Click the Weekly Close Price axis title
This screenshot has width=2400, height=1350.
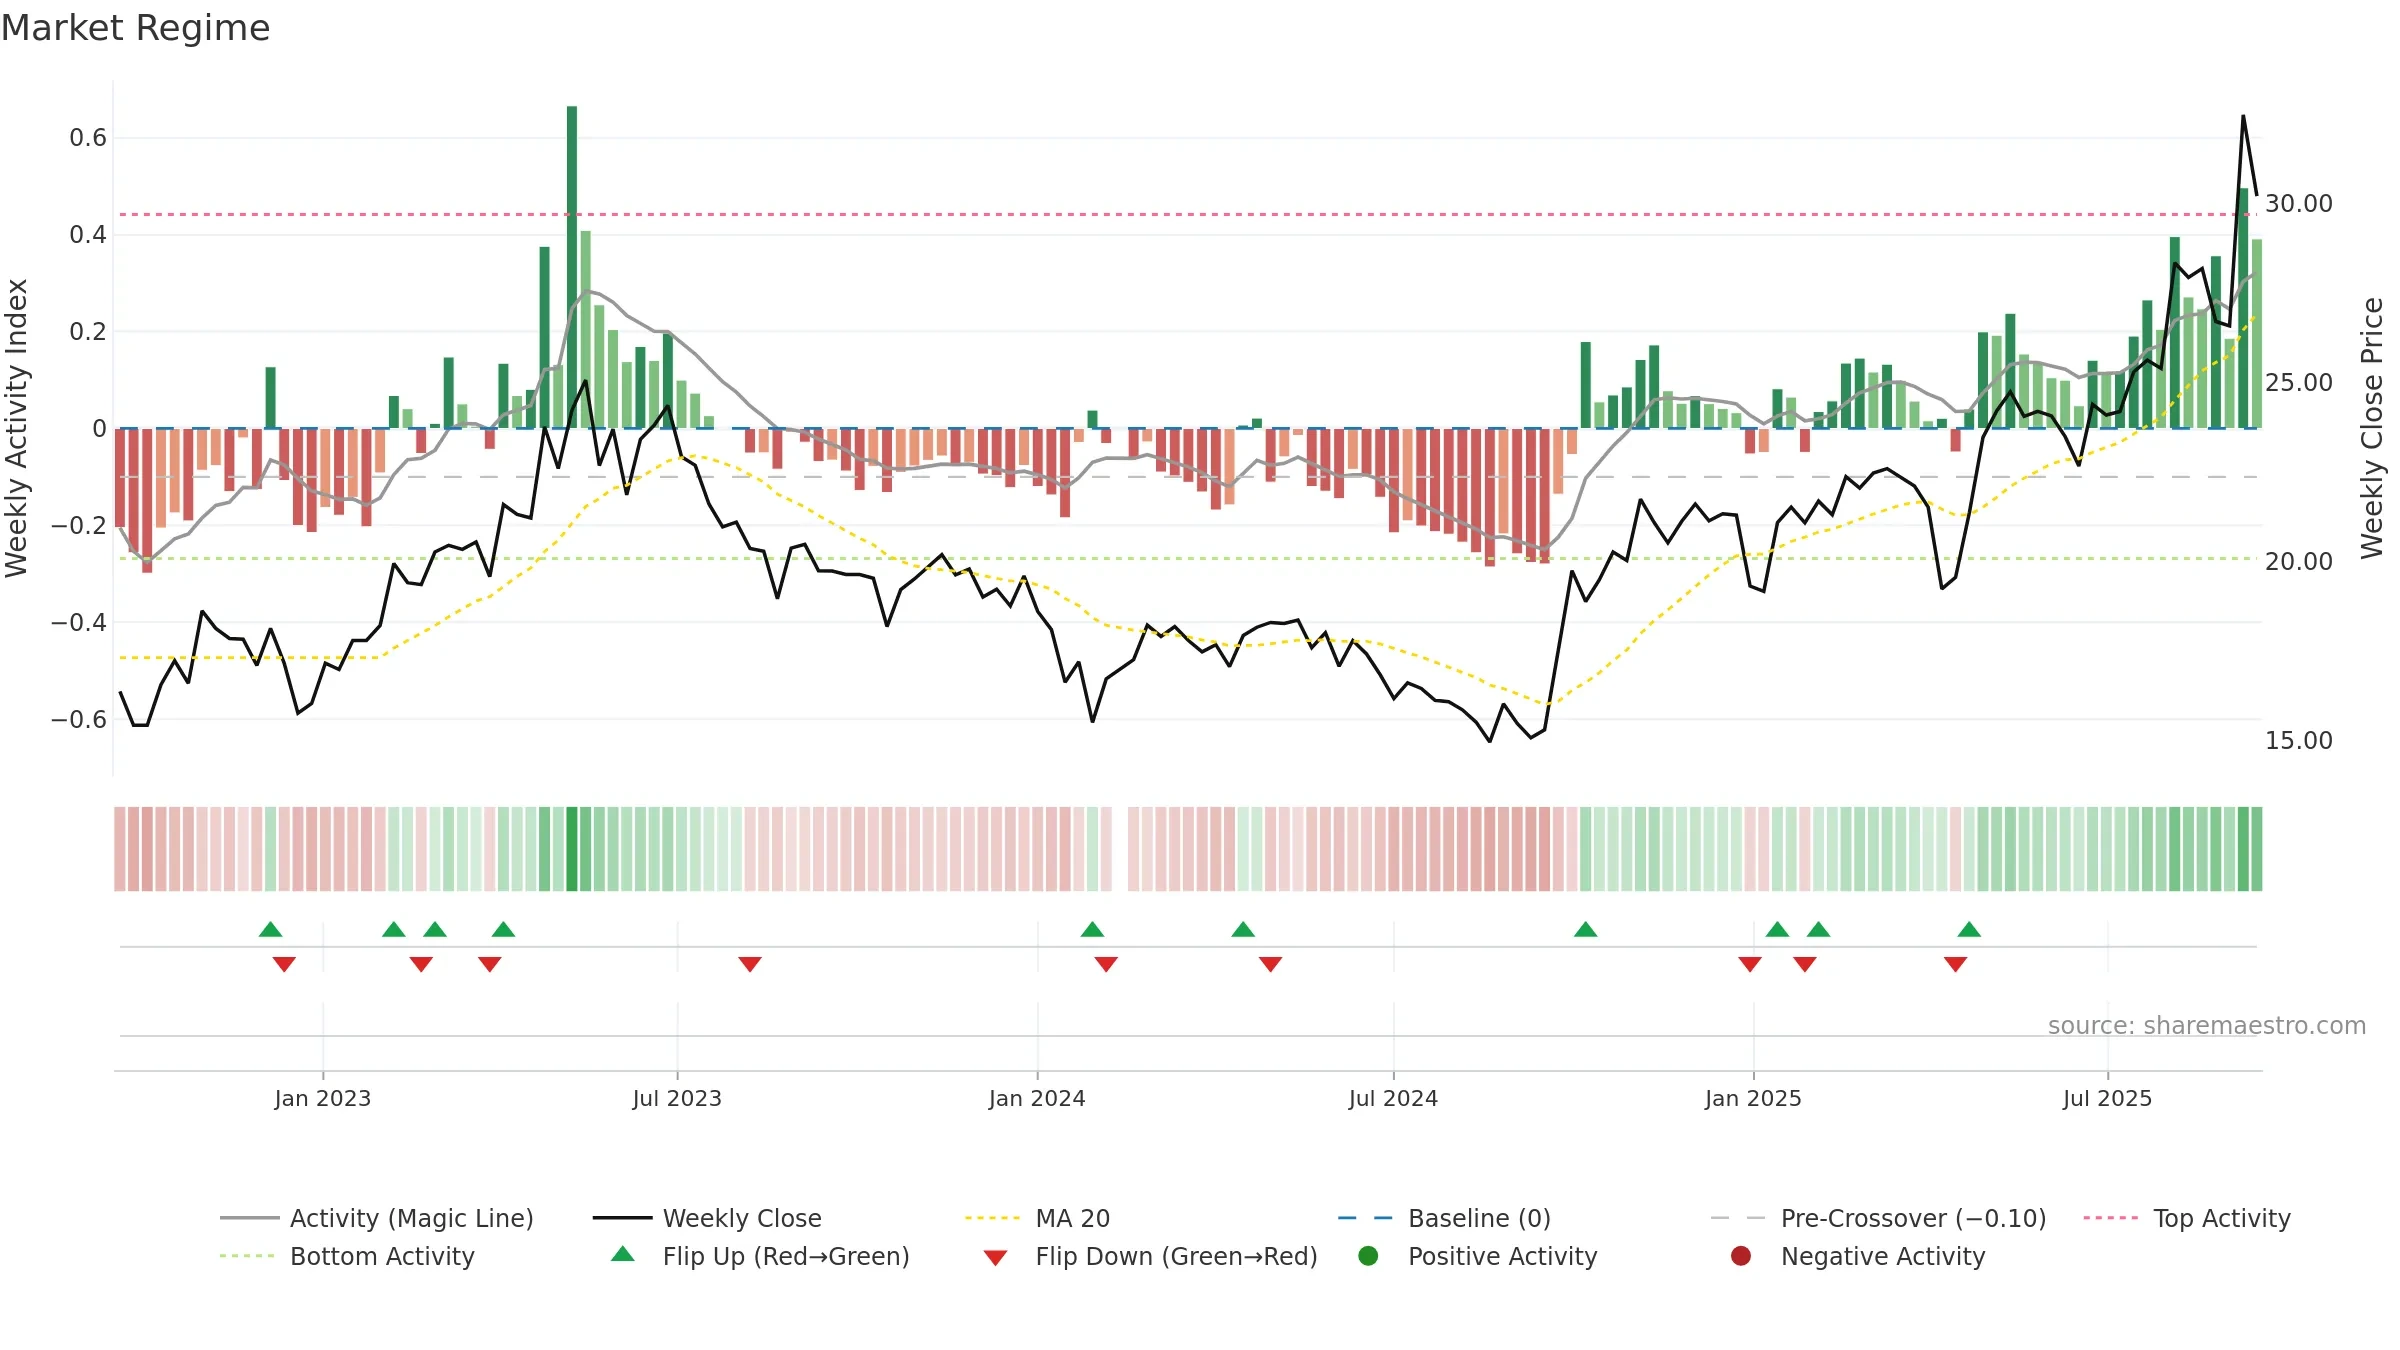tap(2372, 428)
